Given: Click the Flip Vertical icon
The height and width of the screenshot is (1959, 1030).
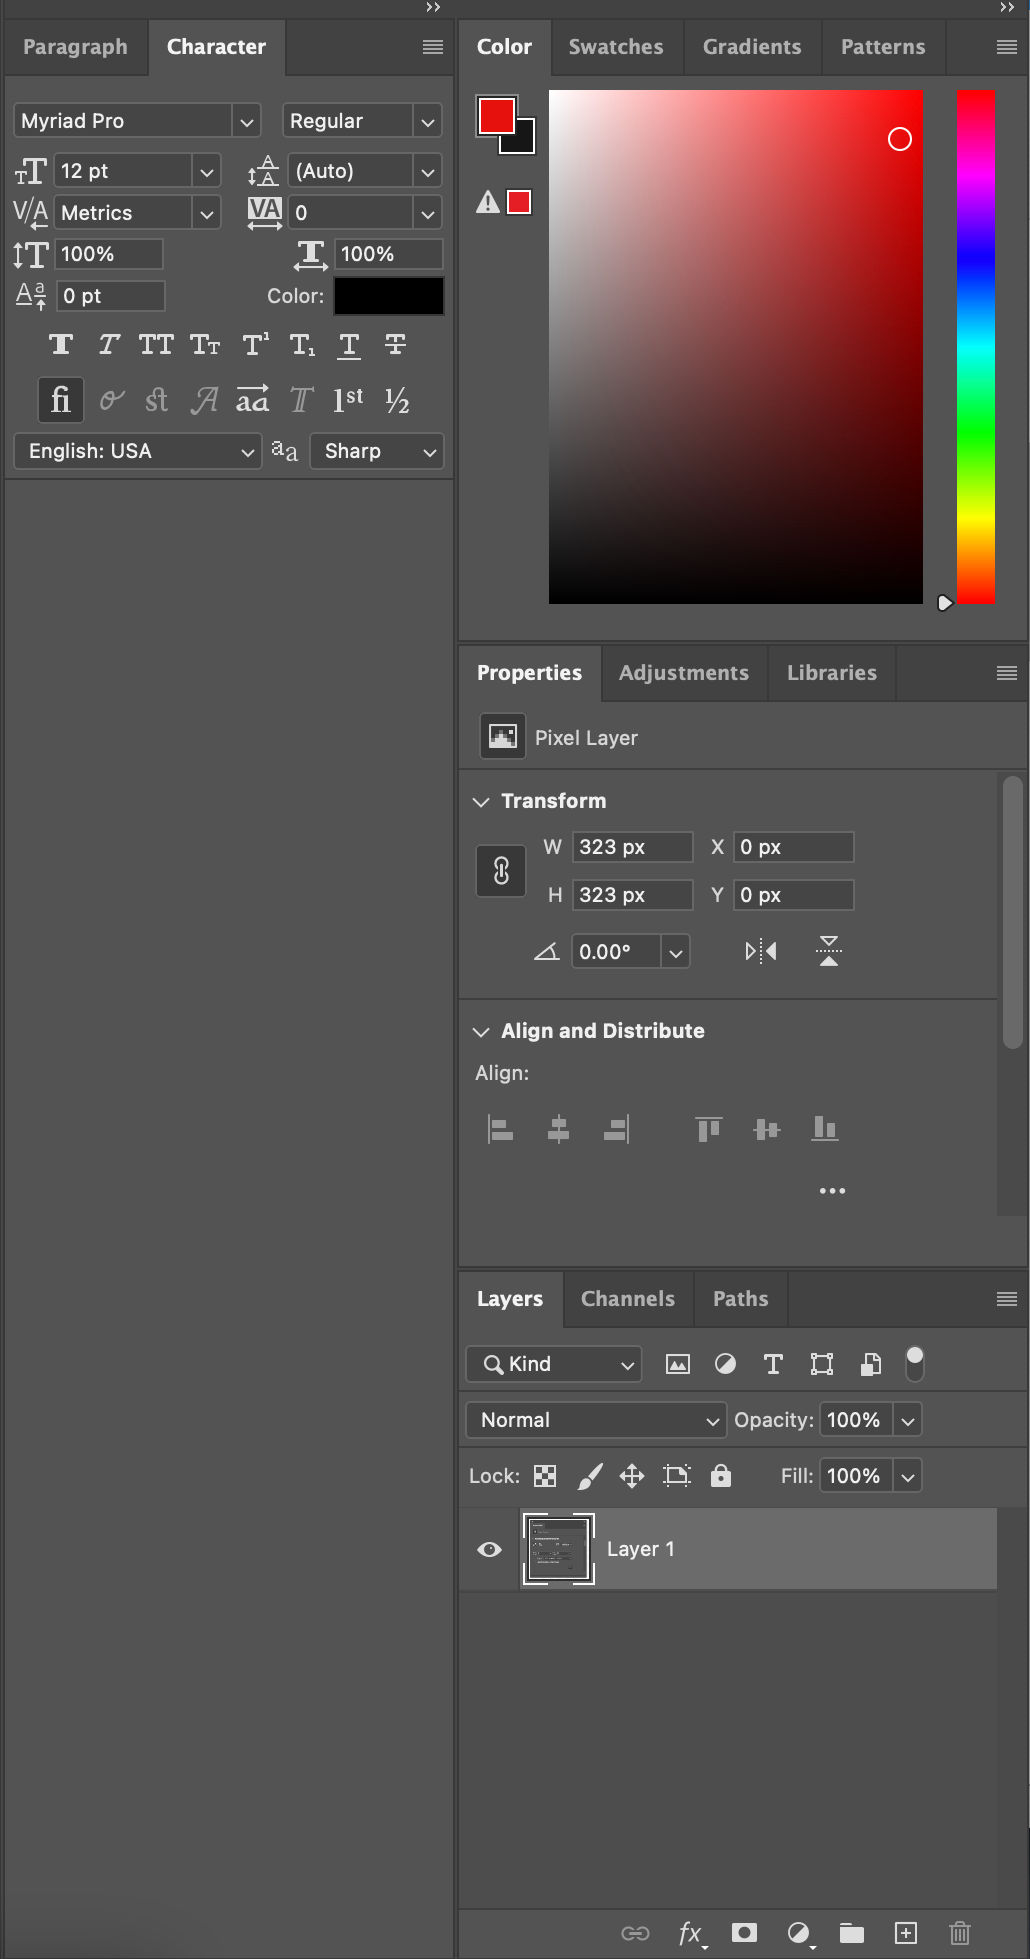Looking at the screenshot, I should pyautogui.click(x=829, y=951).
